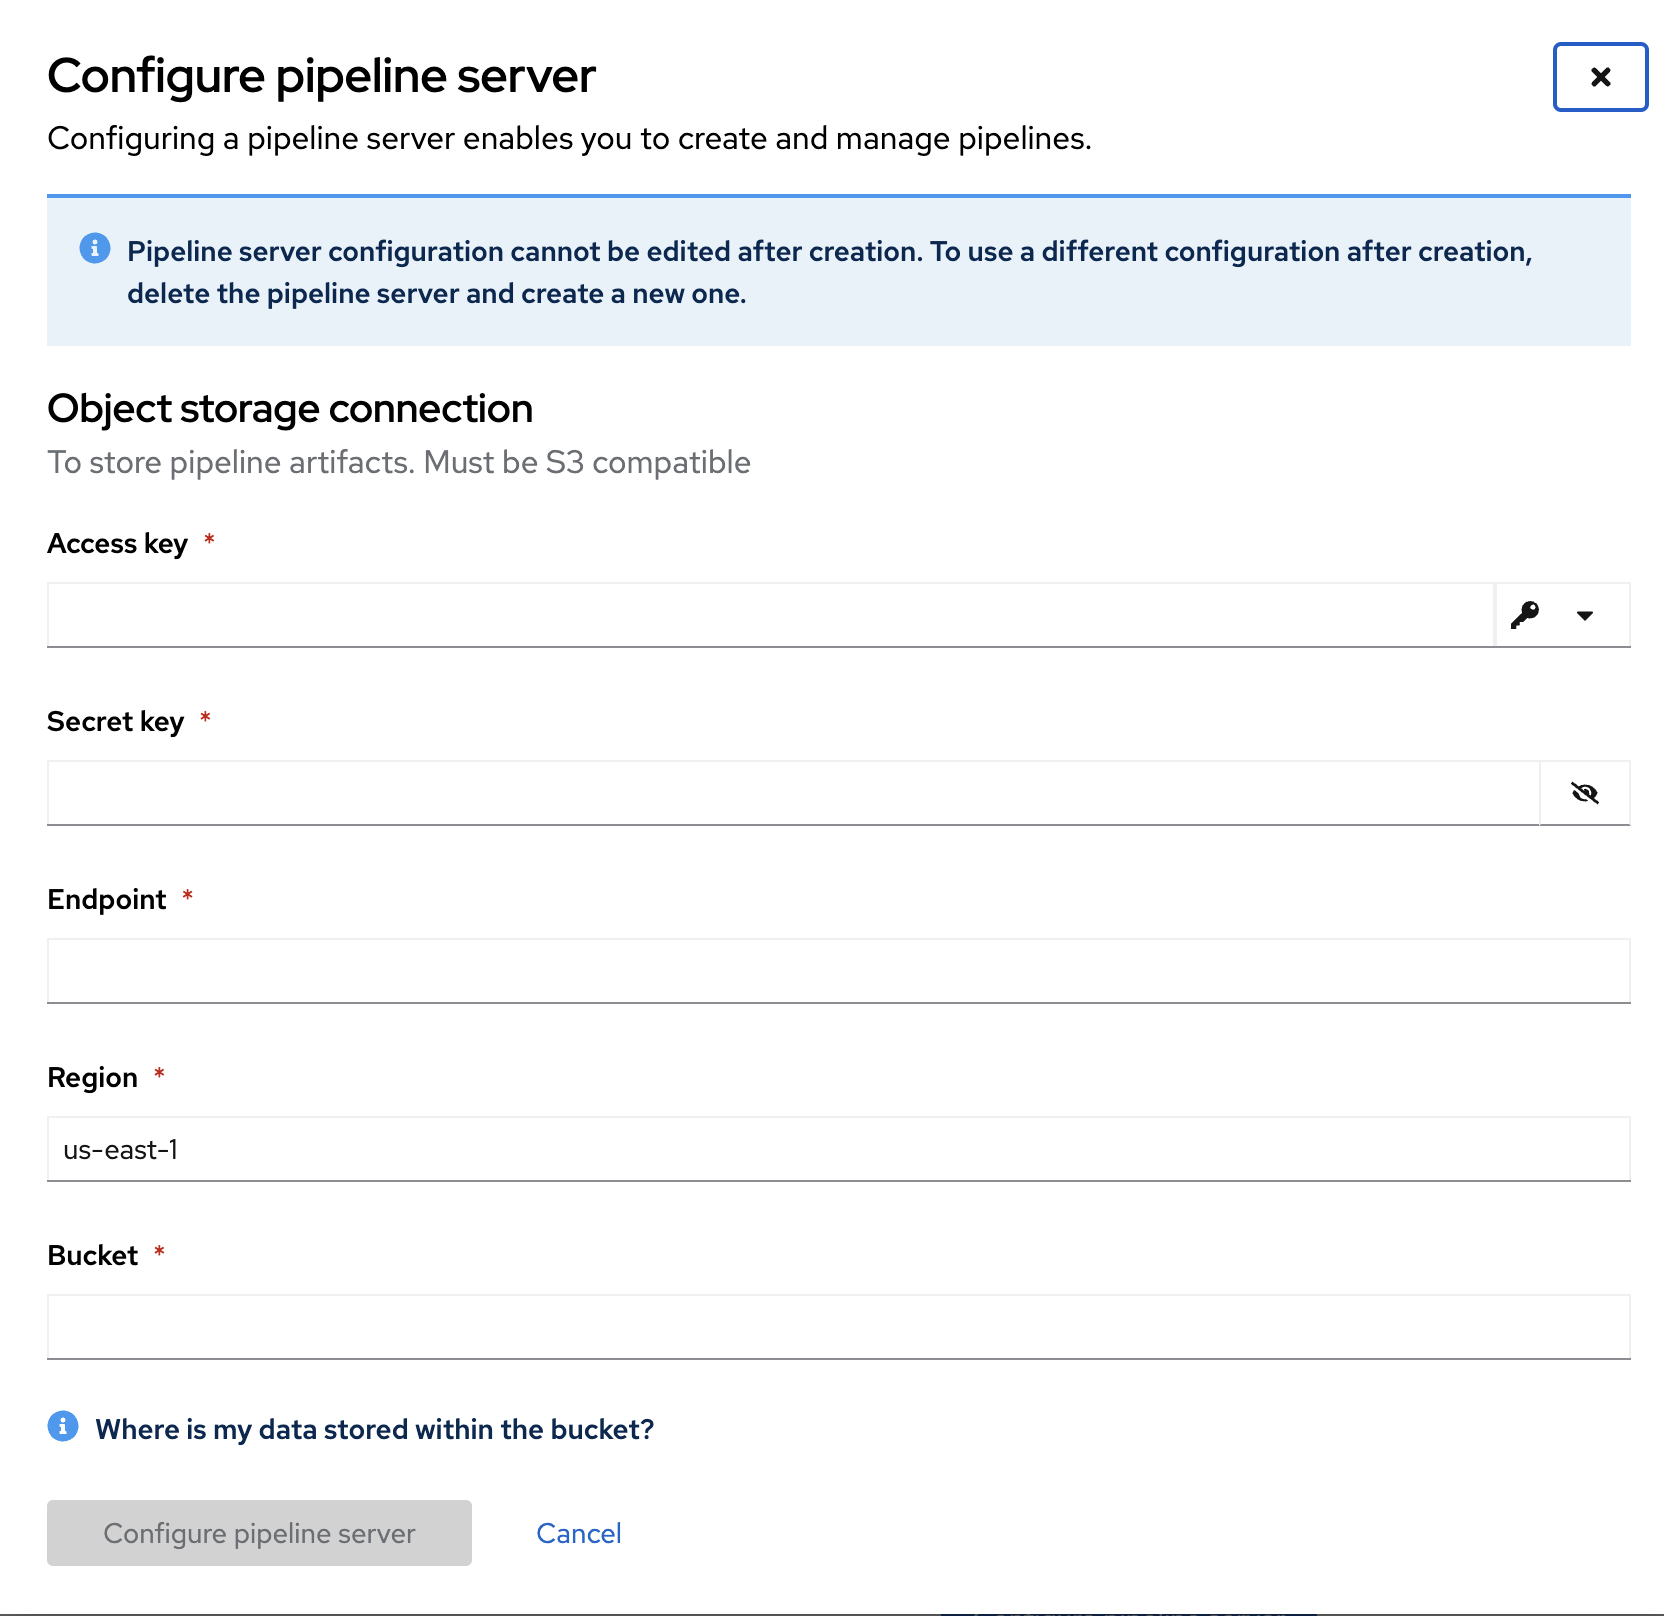Click the subtitle about enabling pipeline management
Image resolution: width=1664 pixels, height=1616 pixels.
coord(569,138)
